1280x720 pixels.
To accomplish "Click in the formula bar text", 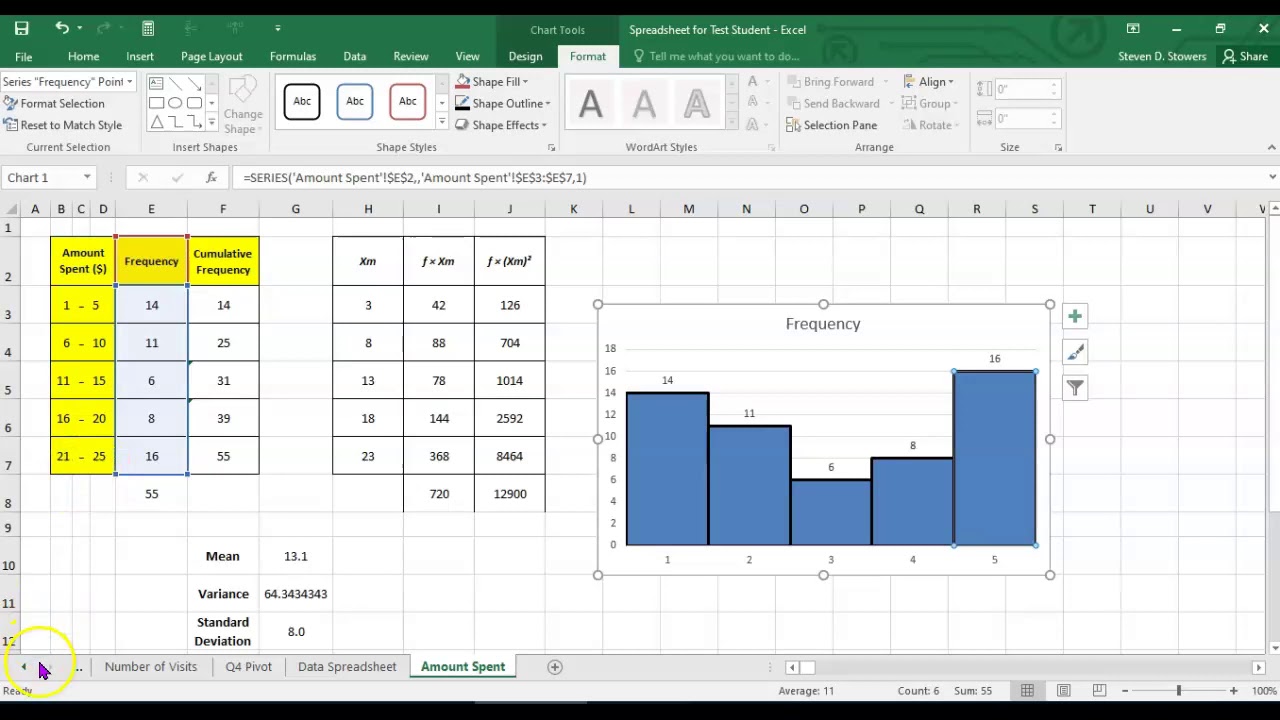I will [x=415, y=177].
